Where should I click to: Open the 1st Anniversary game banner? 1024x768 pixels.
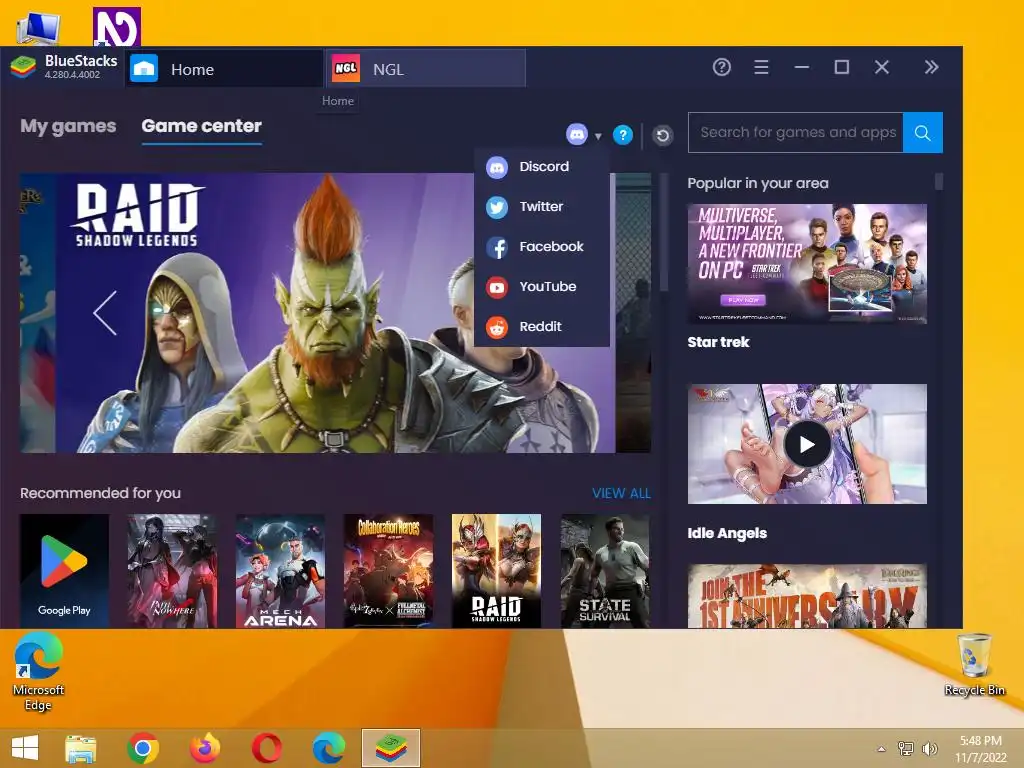[x=807, y=596]
